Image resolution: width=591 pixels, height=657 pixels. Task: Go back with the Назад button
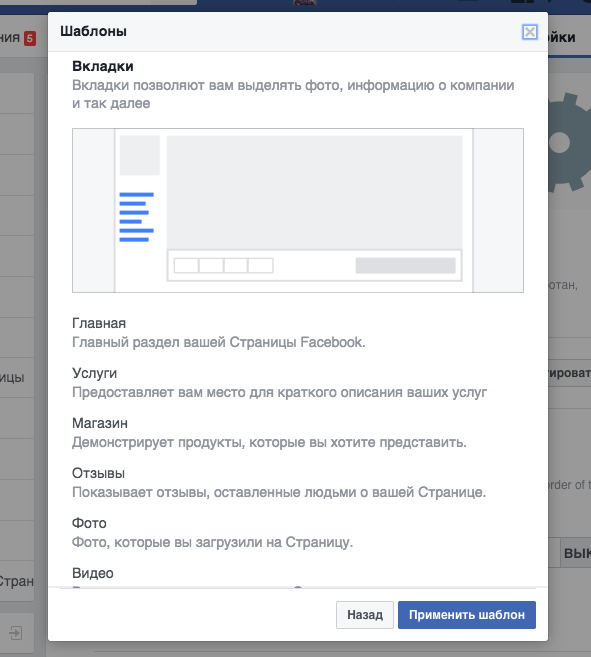click(365, 615)
